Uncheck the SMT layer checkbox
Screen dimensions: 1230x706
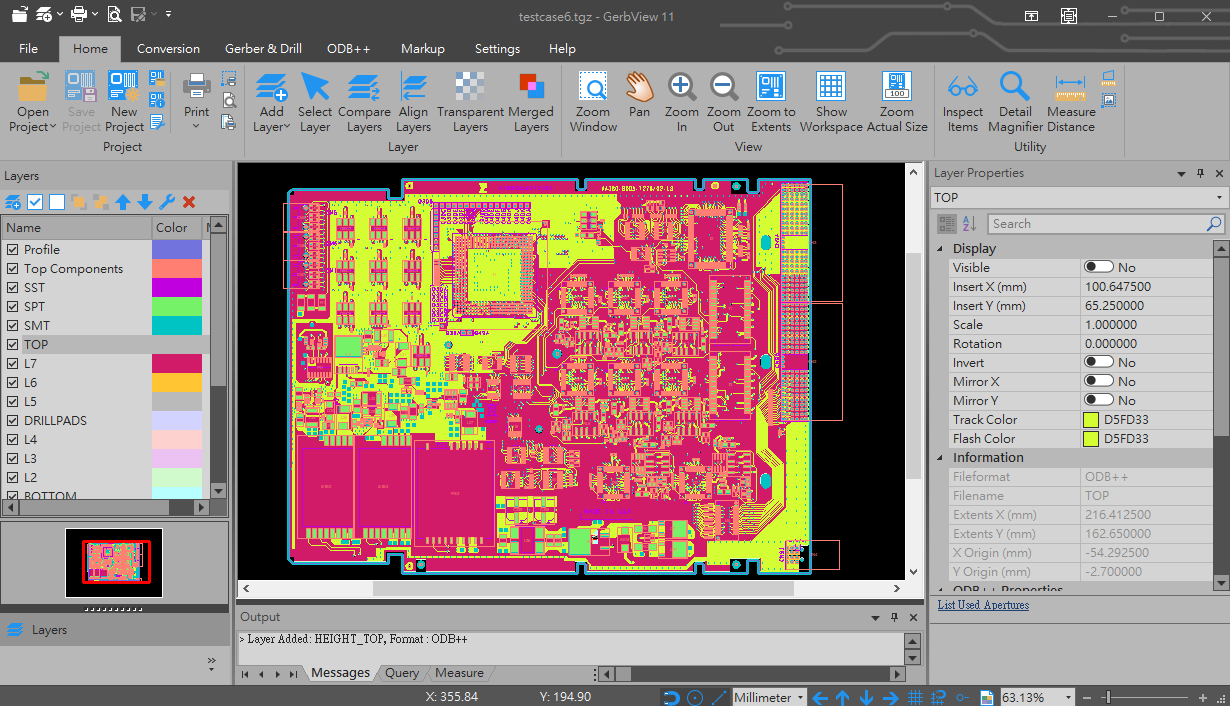13,326
